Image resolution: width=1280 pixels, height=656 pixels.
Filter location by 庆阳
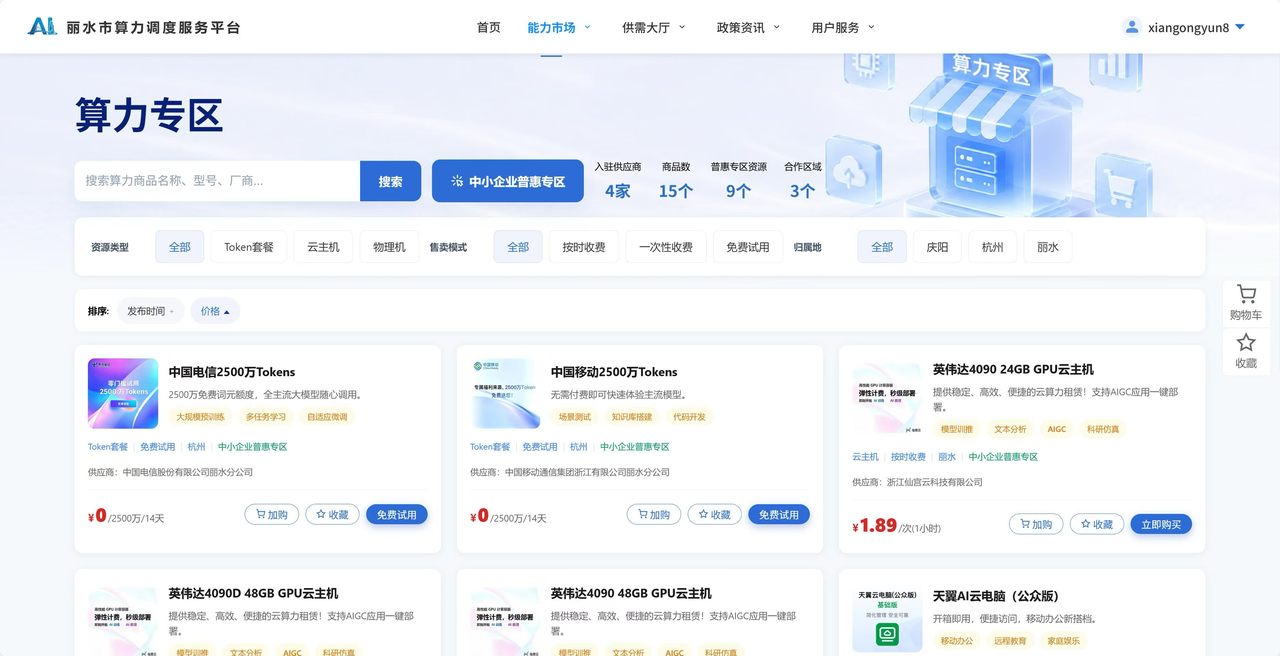[x=938, y=247]
